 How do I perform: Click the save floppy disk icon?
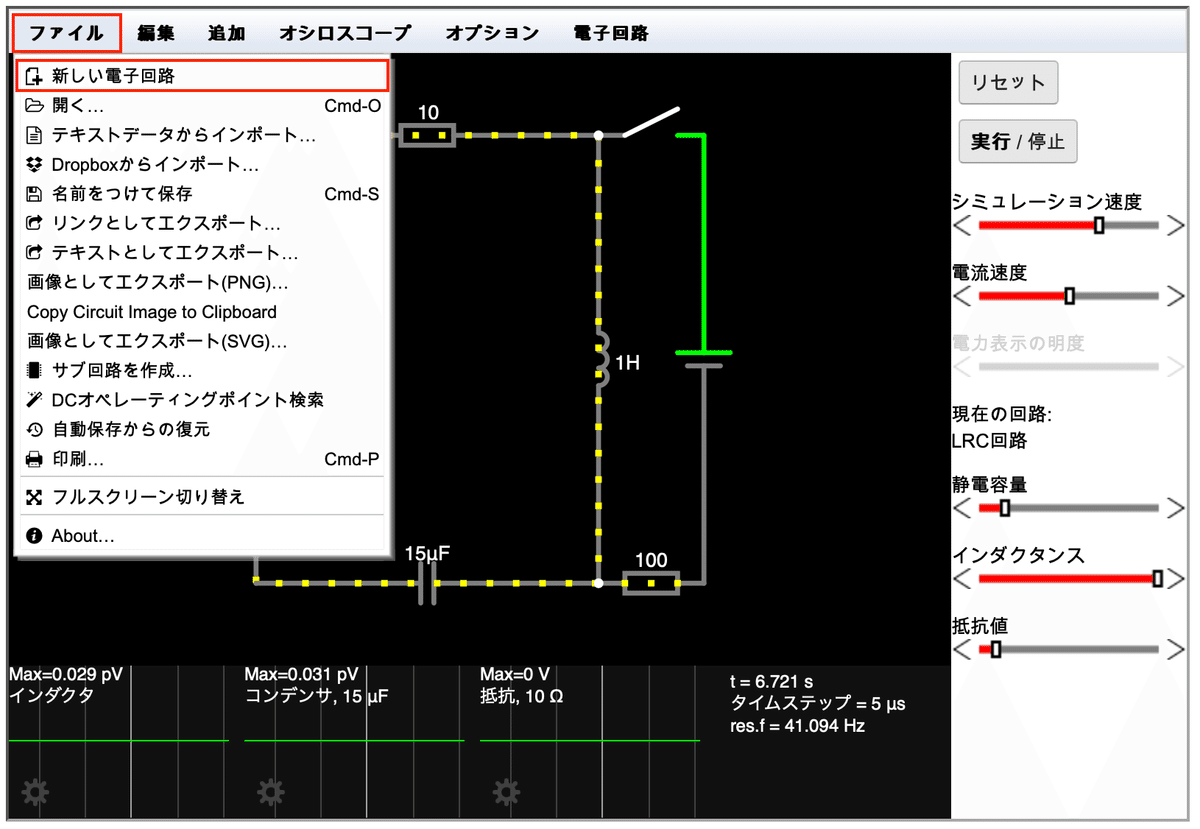(35, 194)
